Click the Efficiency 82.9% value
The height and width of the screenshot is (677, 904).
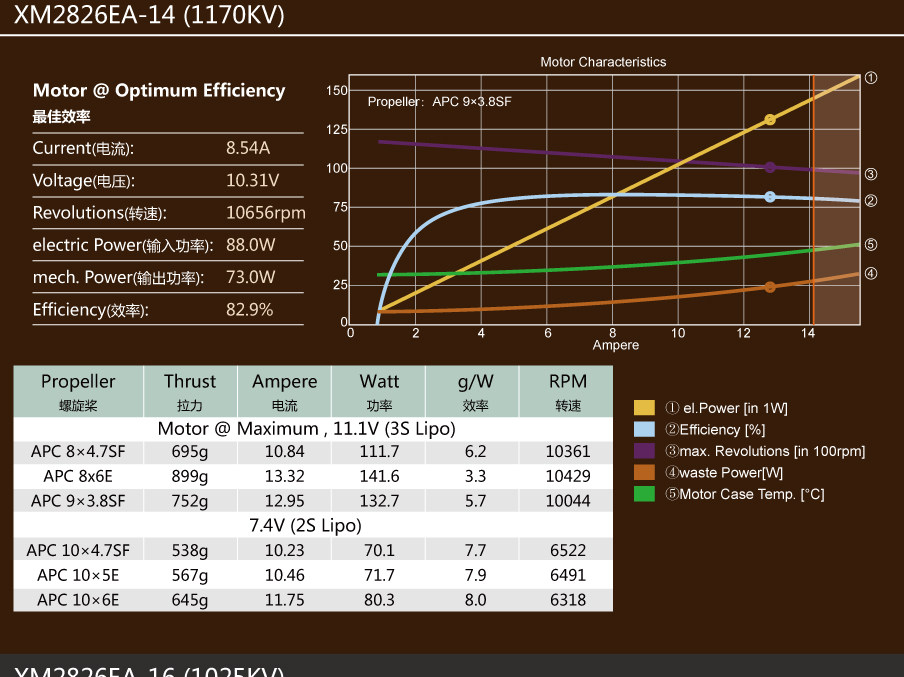[x=250, y=310]
